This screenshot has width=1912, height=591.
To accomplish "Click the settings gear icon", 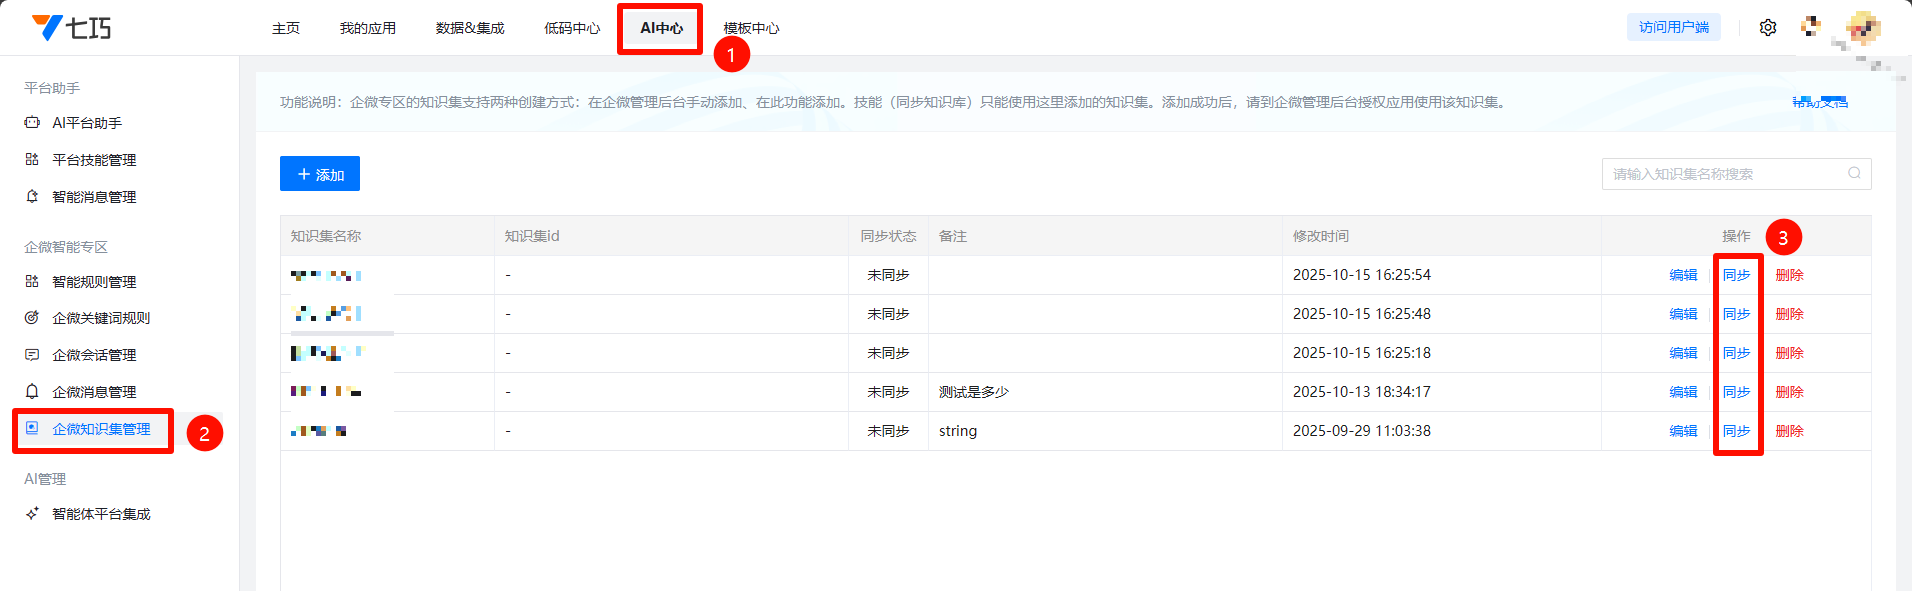I will click(x=1768, y=28).
